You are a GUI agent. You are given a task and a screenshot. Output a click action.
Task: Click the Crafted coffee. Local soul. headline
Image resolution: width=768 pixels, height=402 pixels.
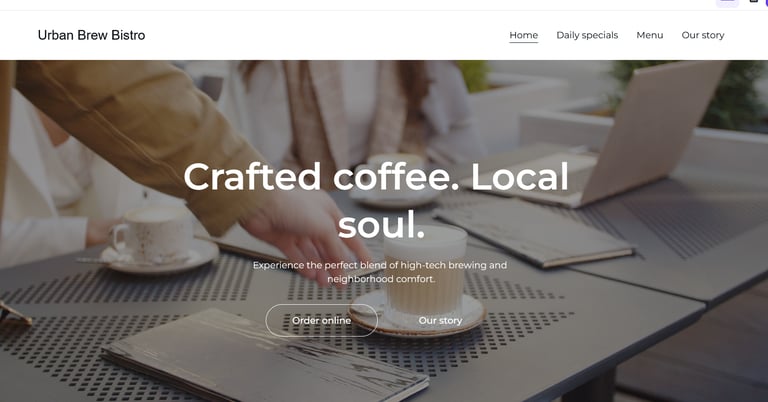[x=376, y=200]
